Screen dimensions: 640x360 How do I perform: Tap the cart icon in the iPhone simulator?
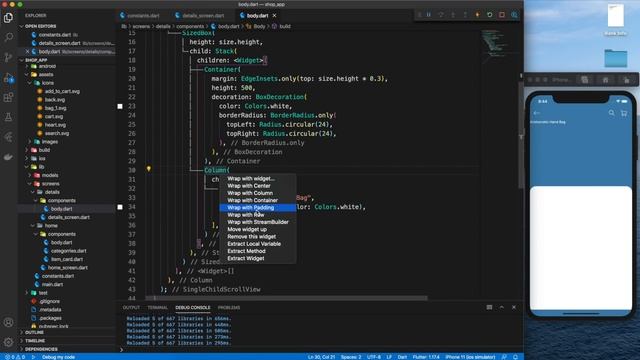coord(624,113)
